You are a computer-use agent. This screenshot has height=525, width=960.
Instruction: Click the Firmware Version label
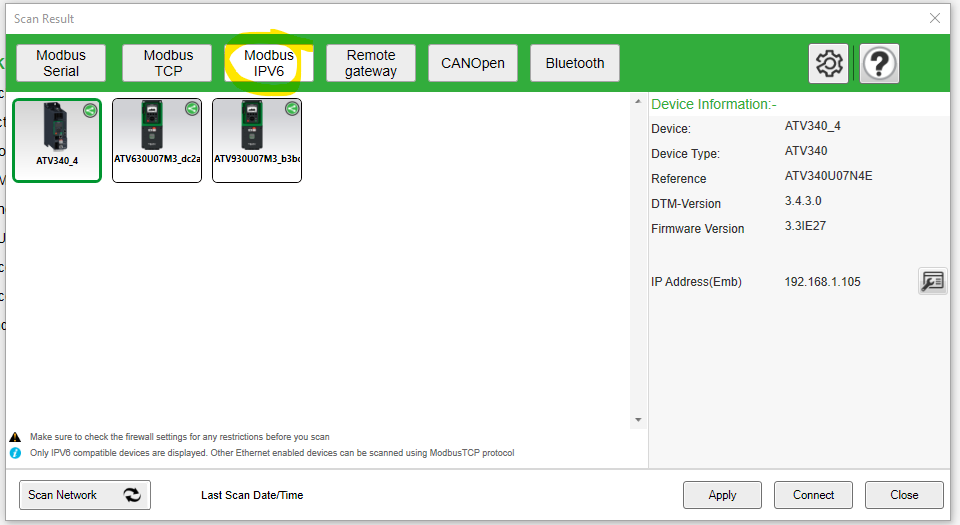coord(697,228)
